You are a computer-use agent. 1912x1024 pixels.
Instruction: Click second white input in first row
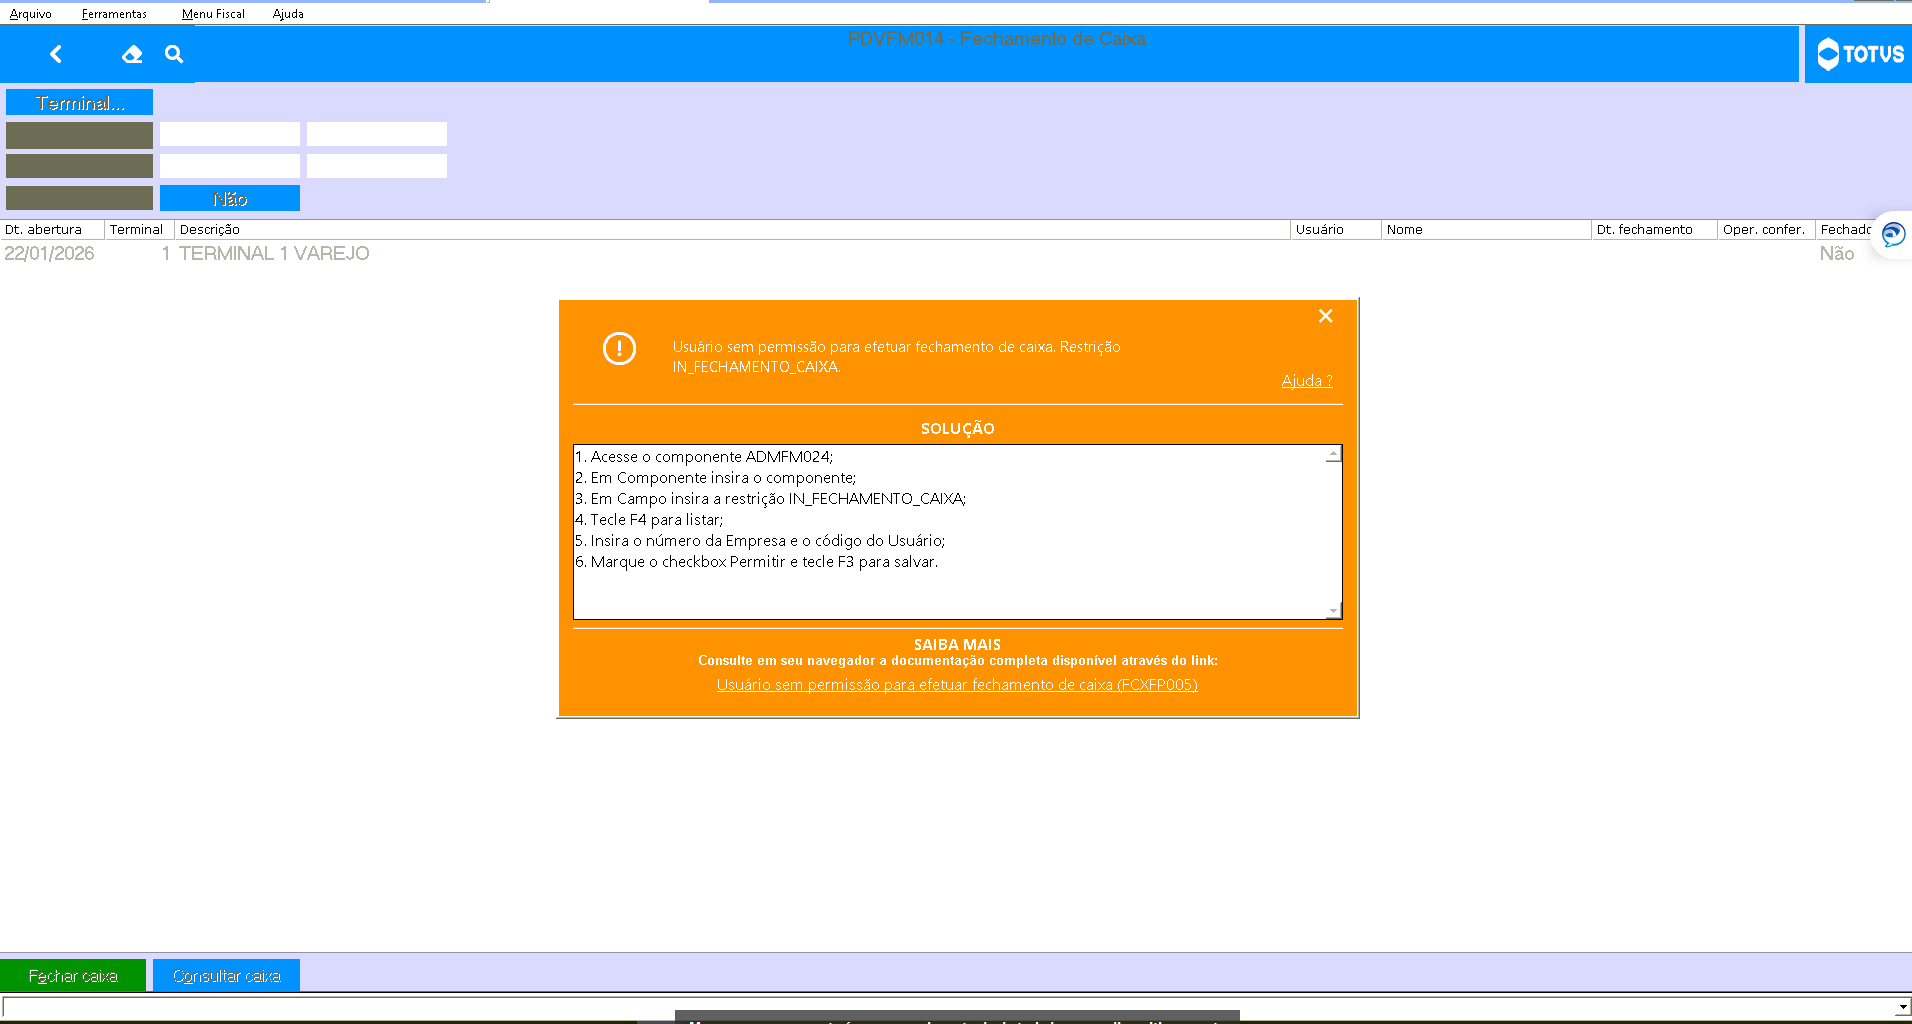tap(377, 134)
